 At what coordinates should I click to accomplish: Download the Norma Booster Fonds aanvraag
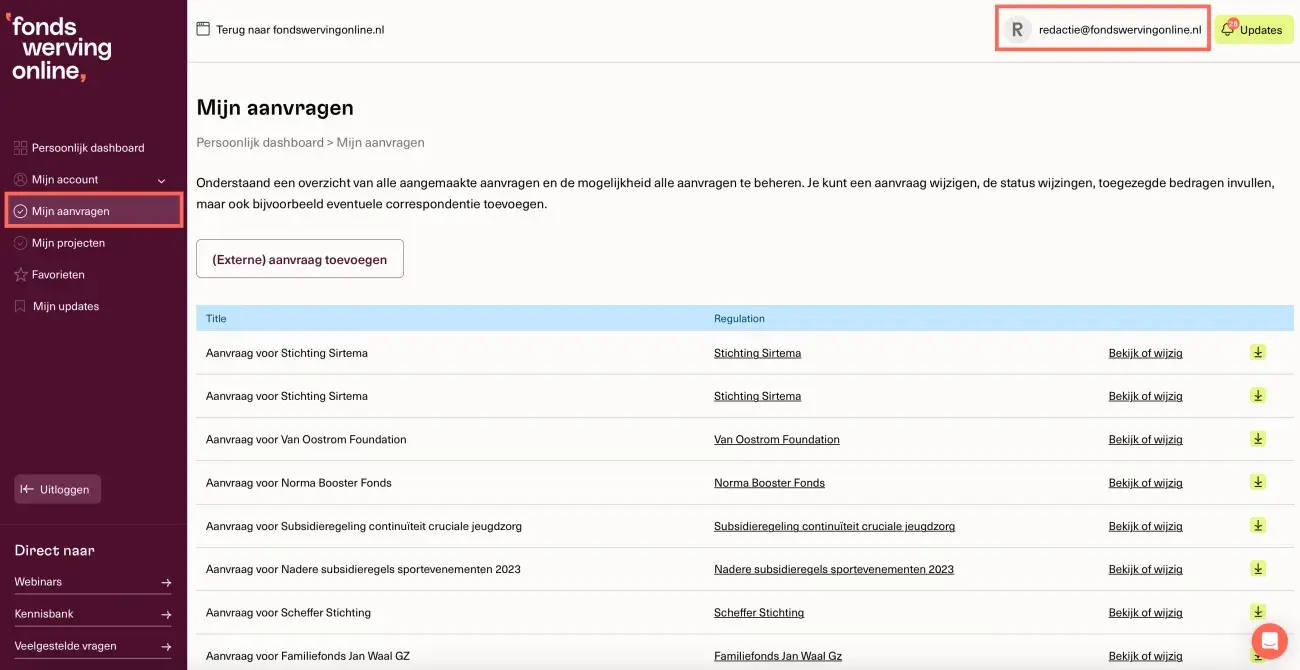pos(1257,482)
